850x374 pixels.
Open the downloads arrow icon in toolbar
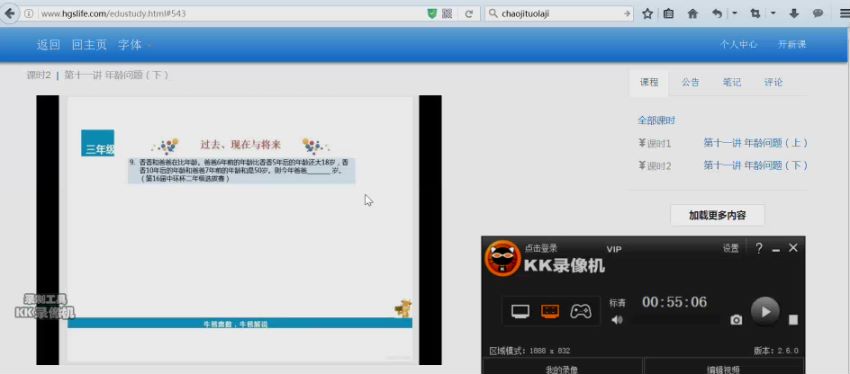[x=794, y=14]
